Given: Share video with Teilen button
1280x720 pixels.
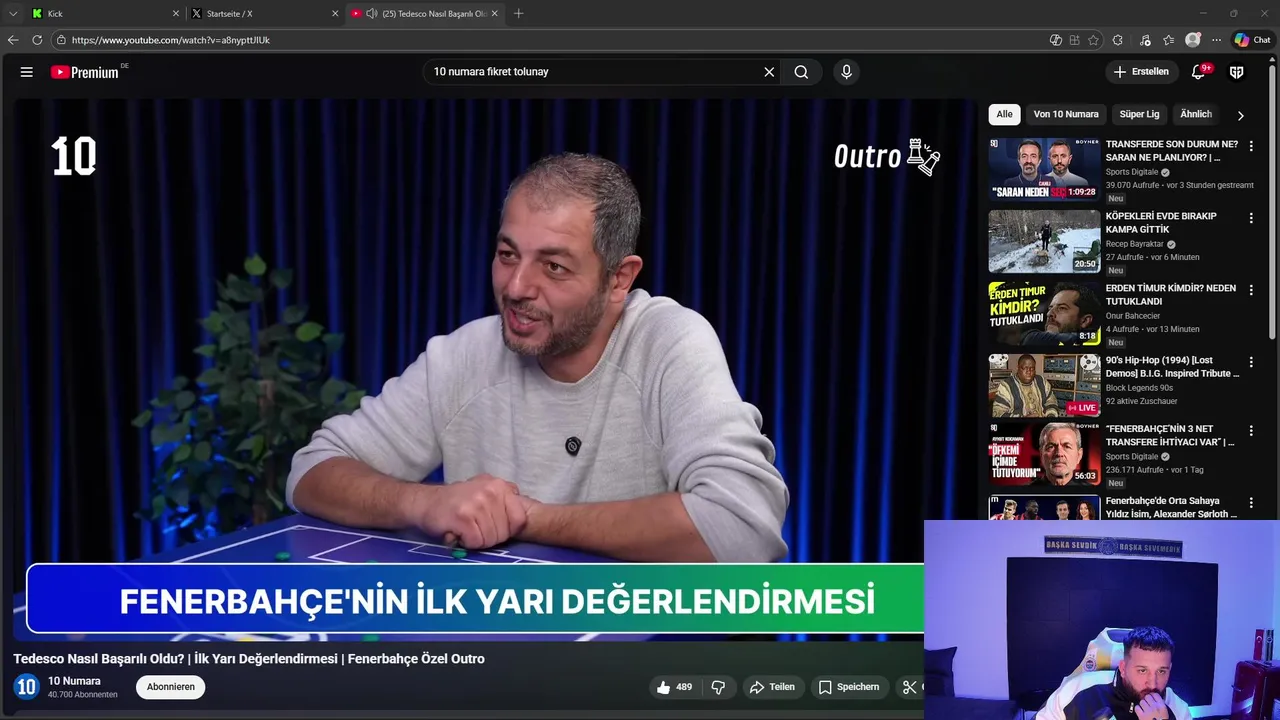Looking at the screenshot, I should pos(772,687).
